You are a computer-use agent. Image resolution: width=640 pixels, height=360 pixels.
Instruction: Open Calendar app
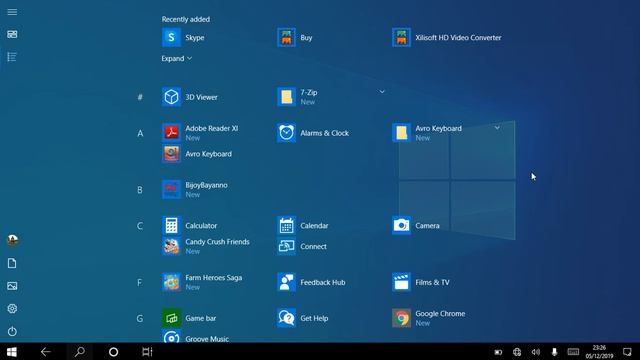coord(302,226)
